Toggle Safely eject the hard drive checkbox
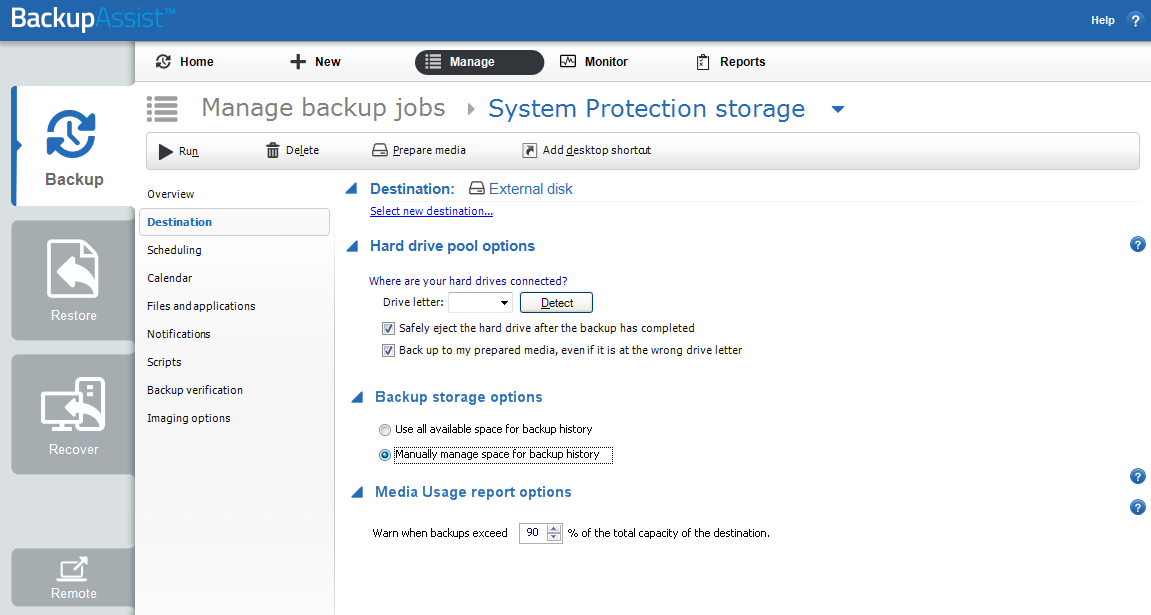Image resolution: width=1151 pixels, height=615 pixels. tap(388, 329)
